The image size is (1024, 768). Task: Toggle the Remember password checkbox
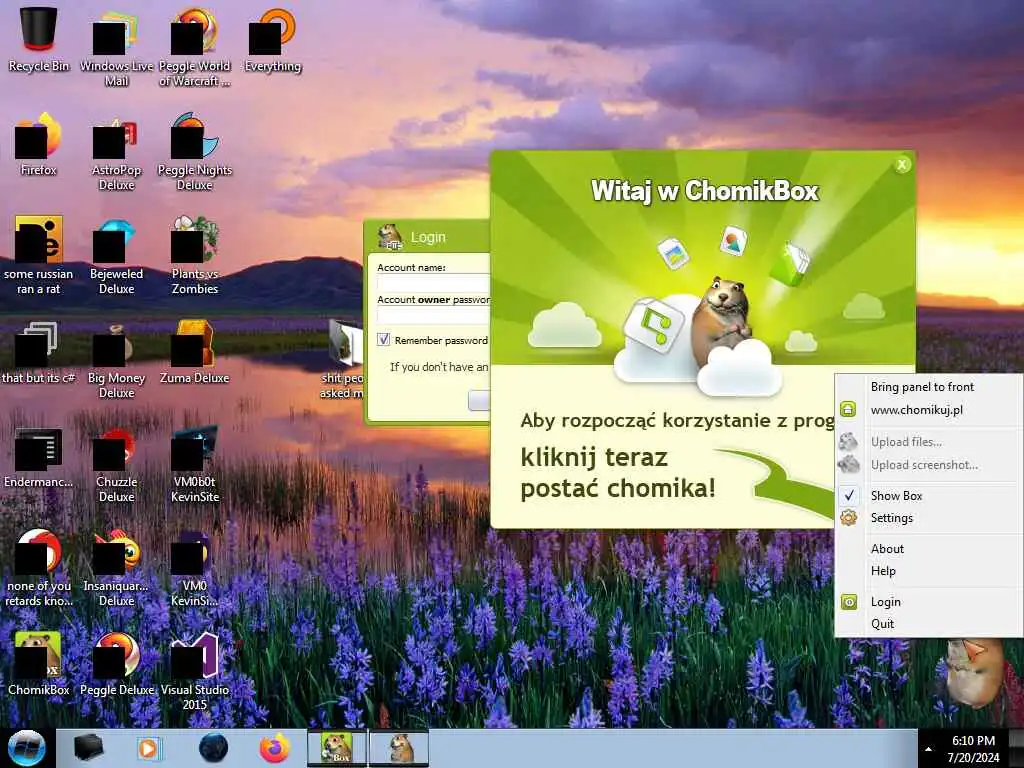tap(383, 340)
